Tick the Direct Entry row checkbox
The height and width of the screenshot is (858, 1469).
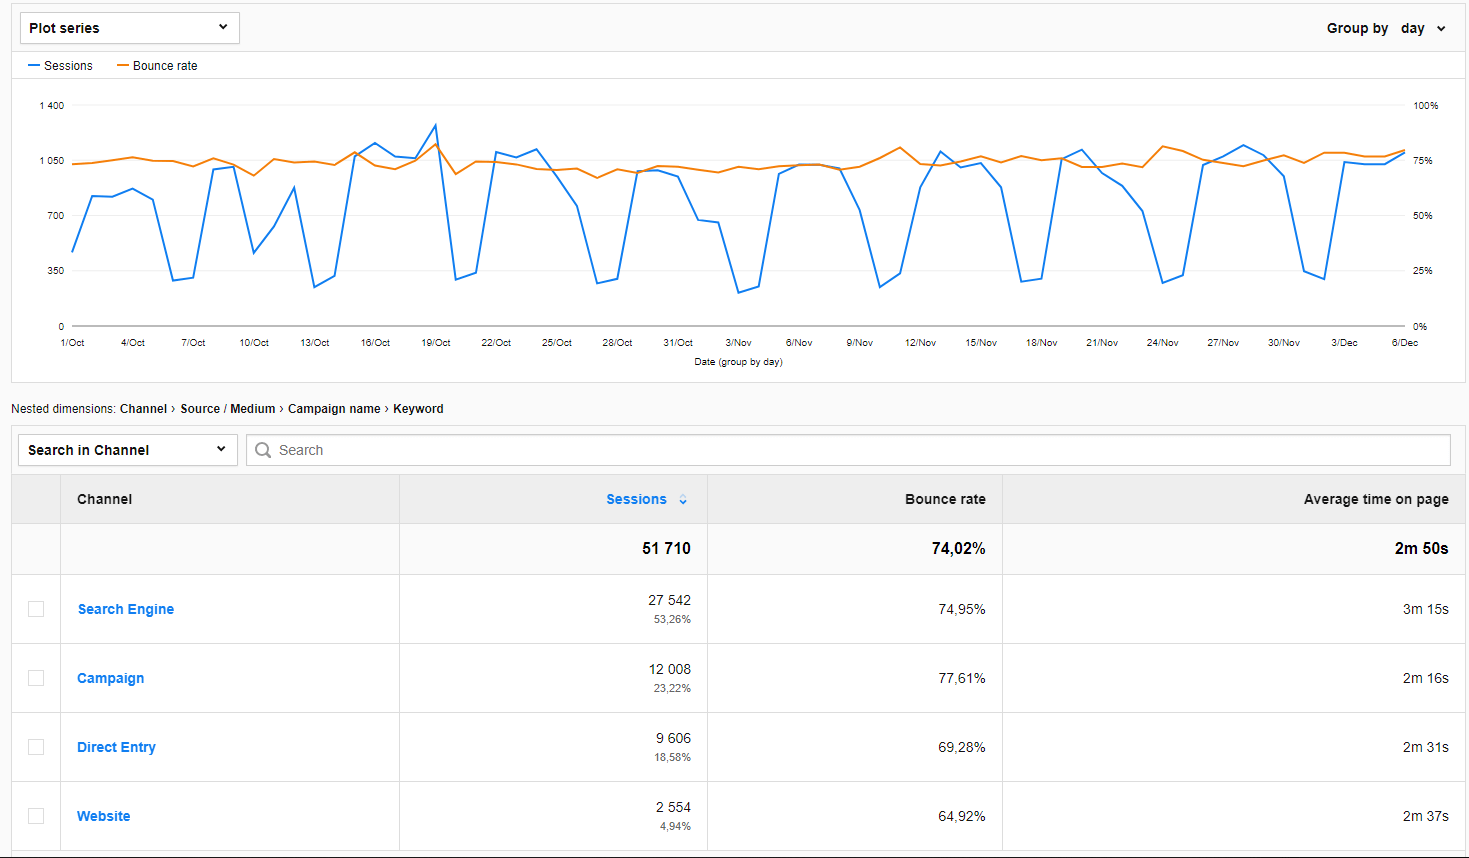(x=36, y=747)
